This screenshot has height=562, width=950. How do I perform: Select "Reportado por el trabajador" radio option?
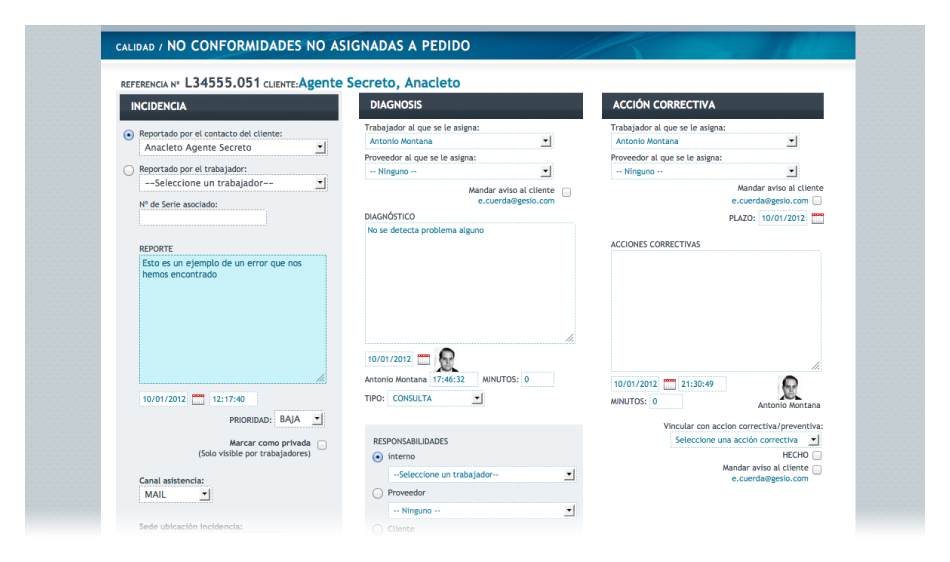coord(128,171)
